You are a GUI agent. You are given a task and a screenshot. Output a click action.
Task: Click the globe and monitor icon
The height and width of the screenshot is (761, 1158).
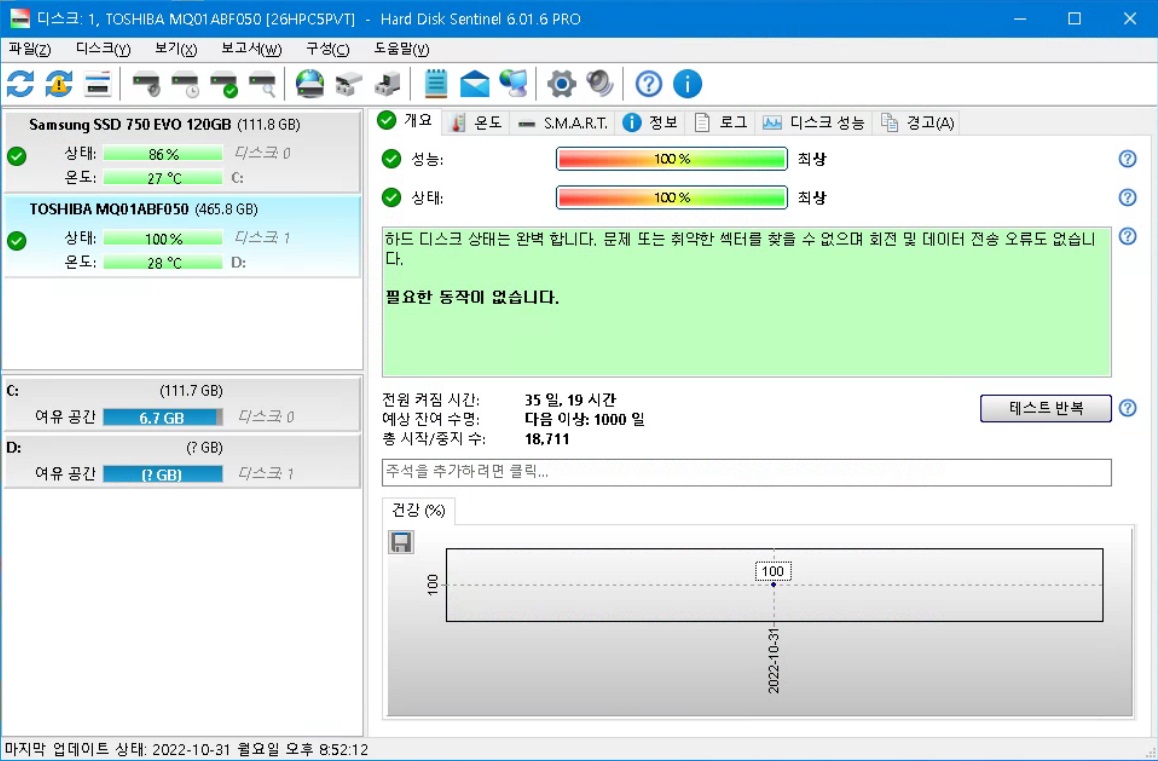click(514, 83)
